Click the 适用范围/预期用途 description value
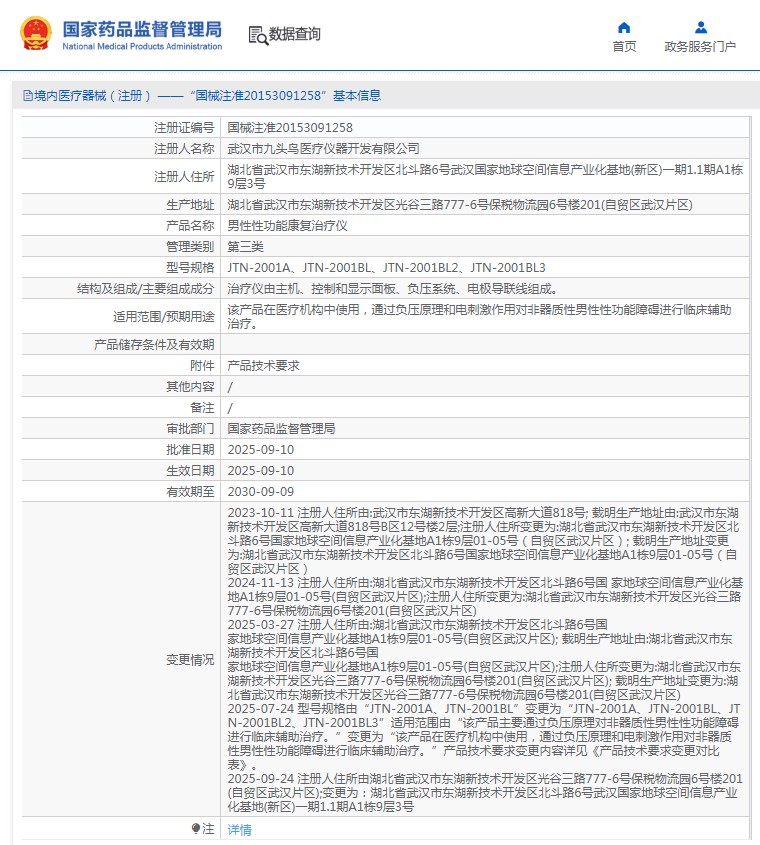Viewport: 760px width, 845px height. pyautogui.click(x=479, y=317)
